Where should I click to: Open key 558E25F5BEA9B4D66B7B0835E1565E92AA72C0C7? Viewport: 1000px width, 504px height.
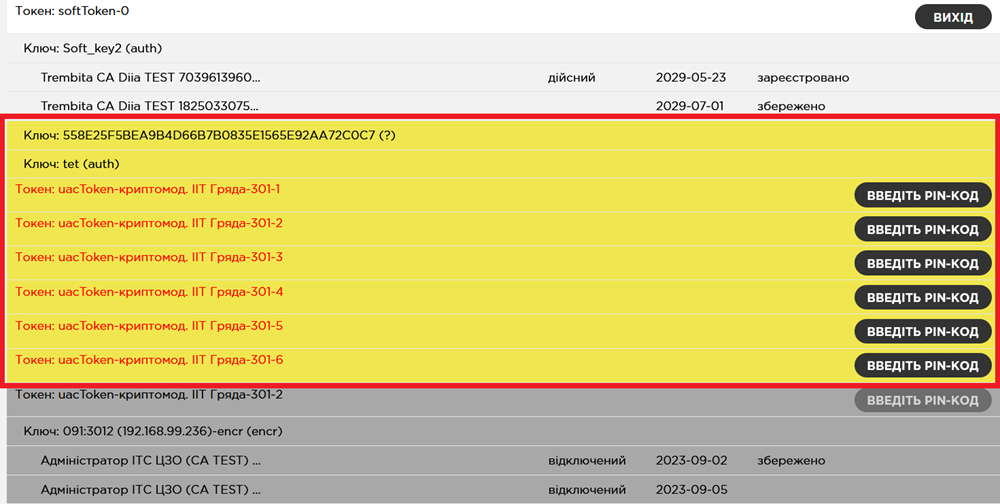tap(210, 135)
